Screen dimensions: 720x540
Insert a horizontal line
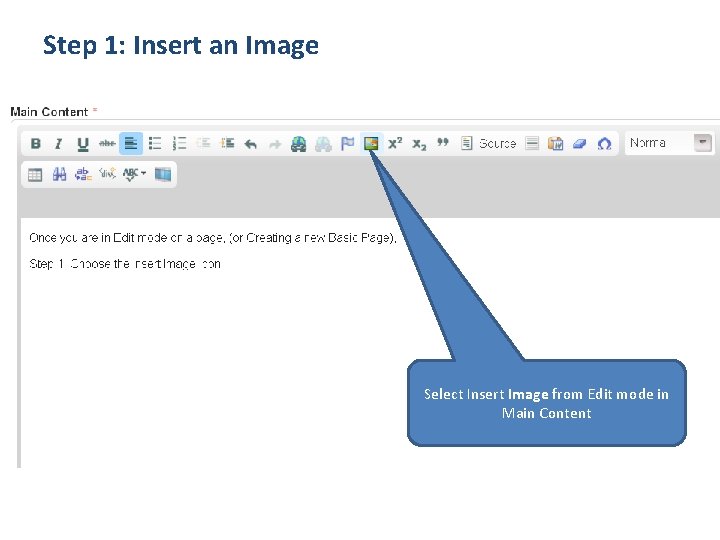[532, 143]
